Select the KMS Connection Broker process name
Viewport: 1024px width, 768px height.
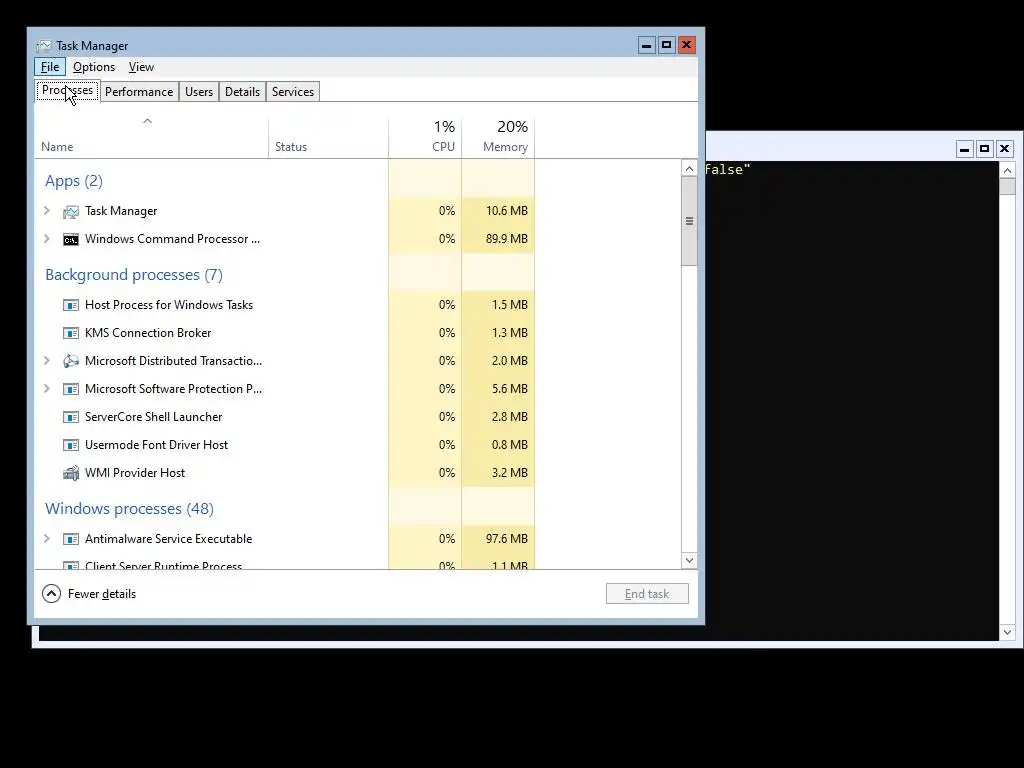[148, 333]
